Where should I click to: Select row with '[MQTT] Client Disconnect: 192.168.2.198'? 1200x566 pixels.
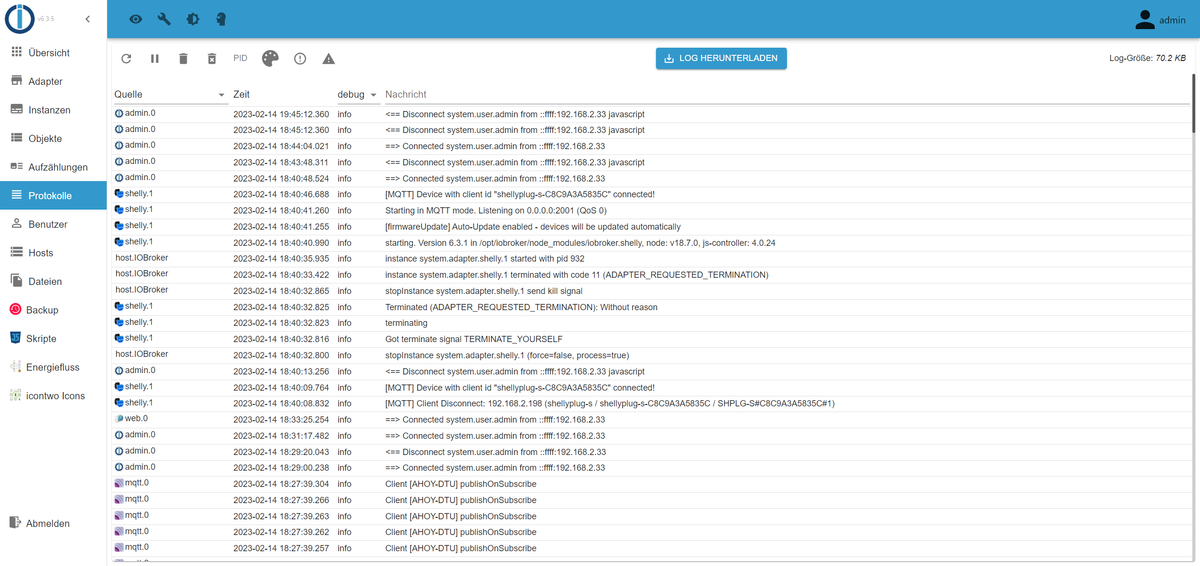tap(650, 403)
